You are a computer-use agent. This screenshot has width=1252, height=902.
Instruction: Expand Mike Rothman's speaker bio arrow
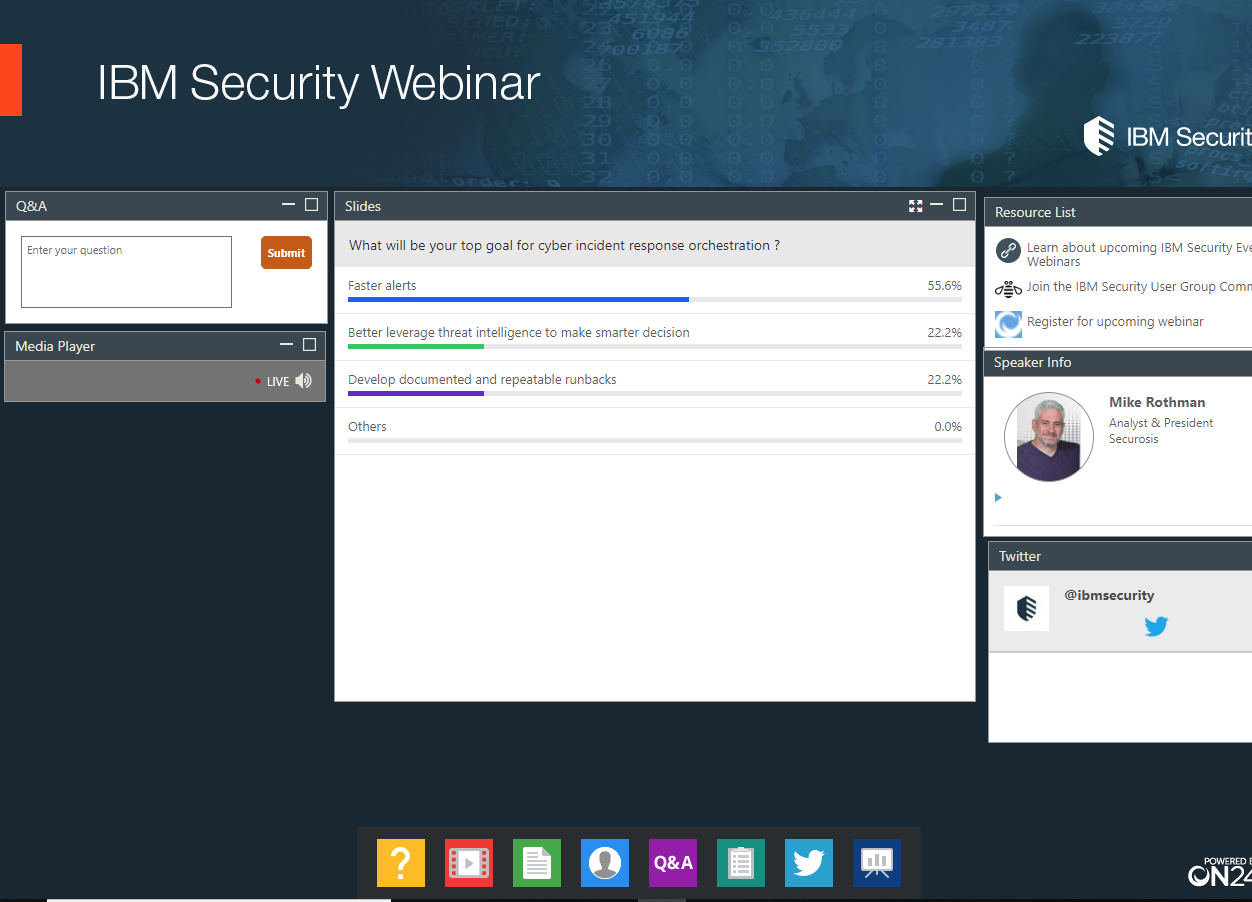pos(998,497)
